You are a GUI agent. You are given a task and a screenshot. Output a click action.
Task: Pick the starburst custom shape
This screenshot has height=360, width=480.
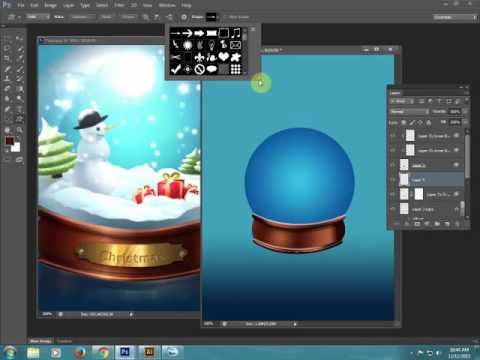pos(188,45)
